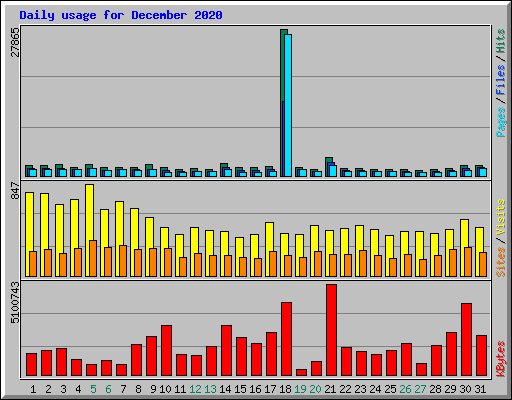Click the green day 19 axis label
Screen dimensions: 512x400
pos(300,389)
